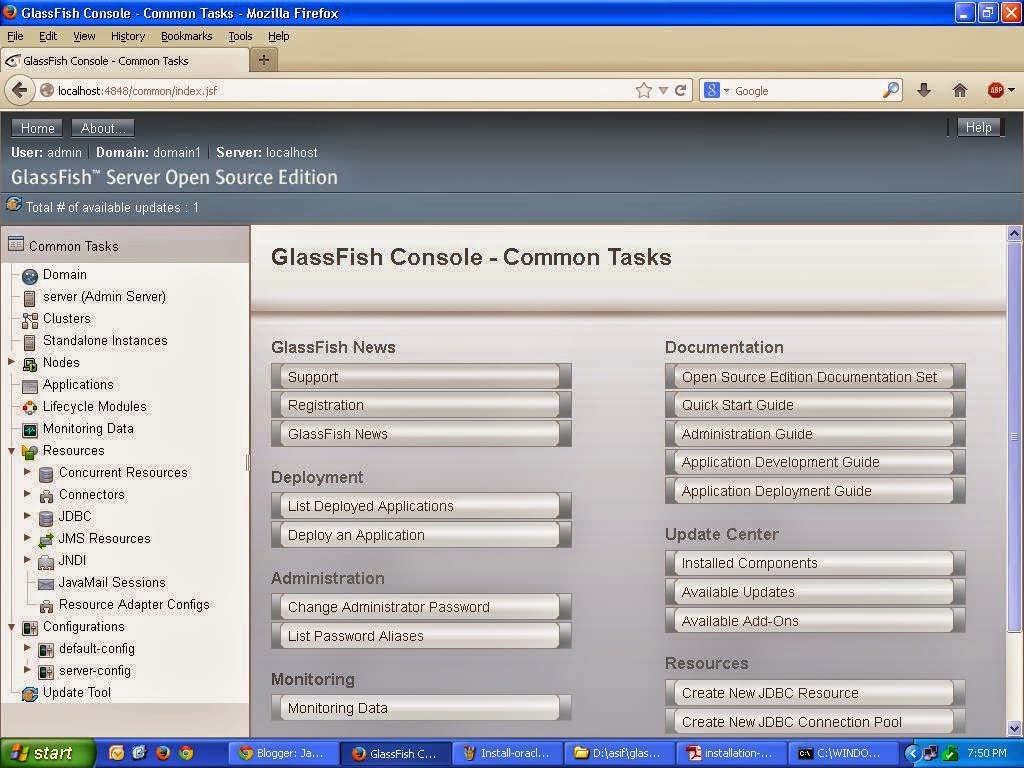1024x768 pixels.
Task: Click the default-config icon
Action: click(46, 650)
